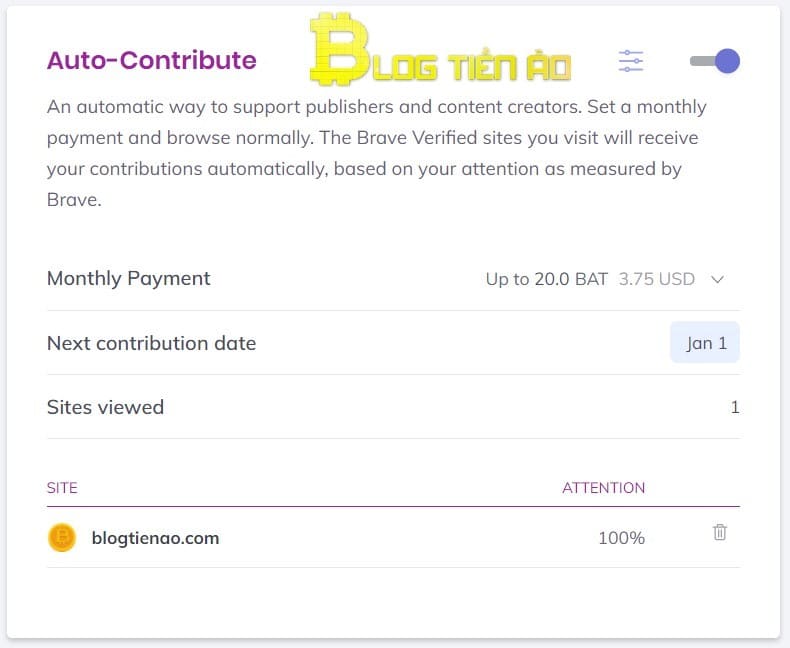The height and width of the screenshot is (648, 790).
Task: Click the 100% attention value
Action: 621,538
